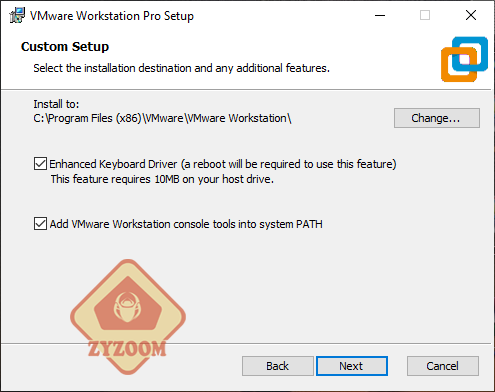Click the Custom Setup heading
The image size is (495, 392).
coord(65,46)
